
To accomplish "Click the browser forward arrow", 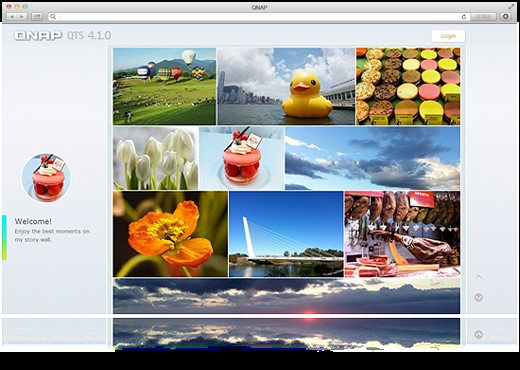I will [x=22, y=16].
